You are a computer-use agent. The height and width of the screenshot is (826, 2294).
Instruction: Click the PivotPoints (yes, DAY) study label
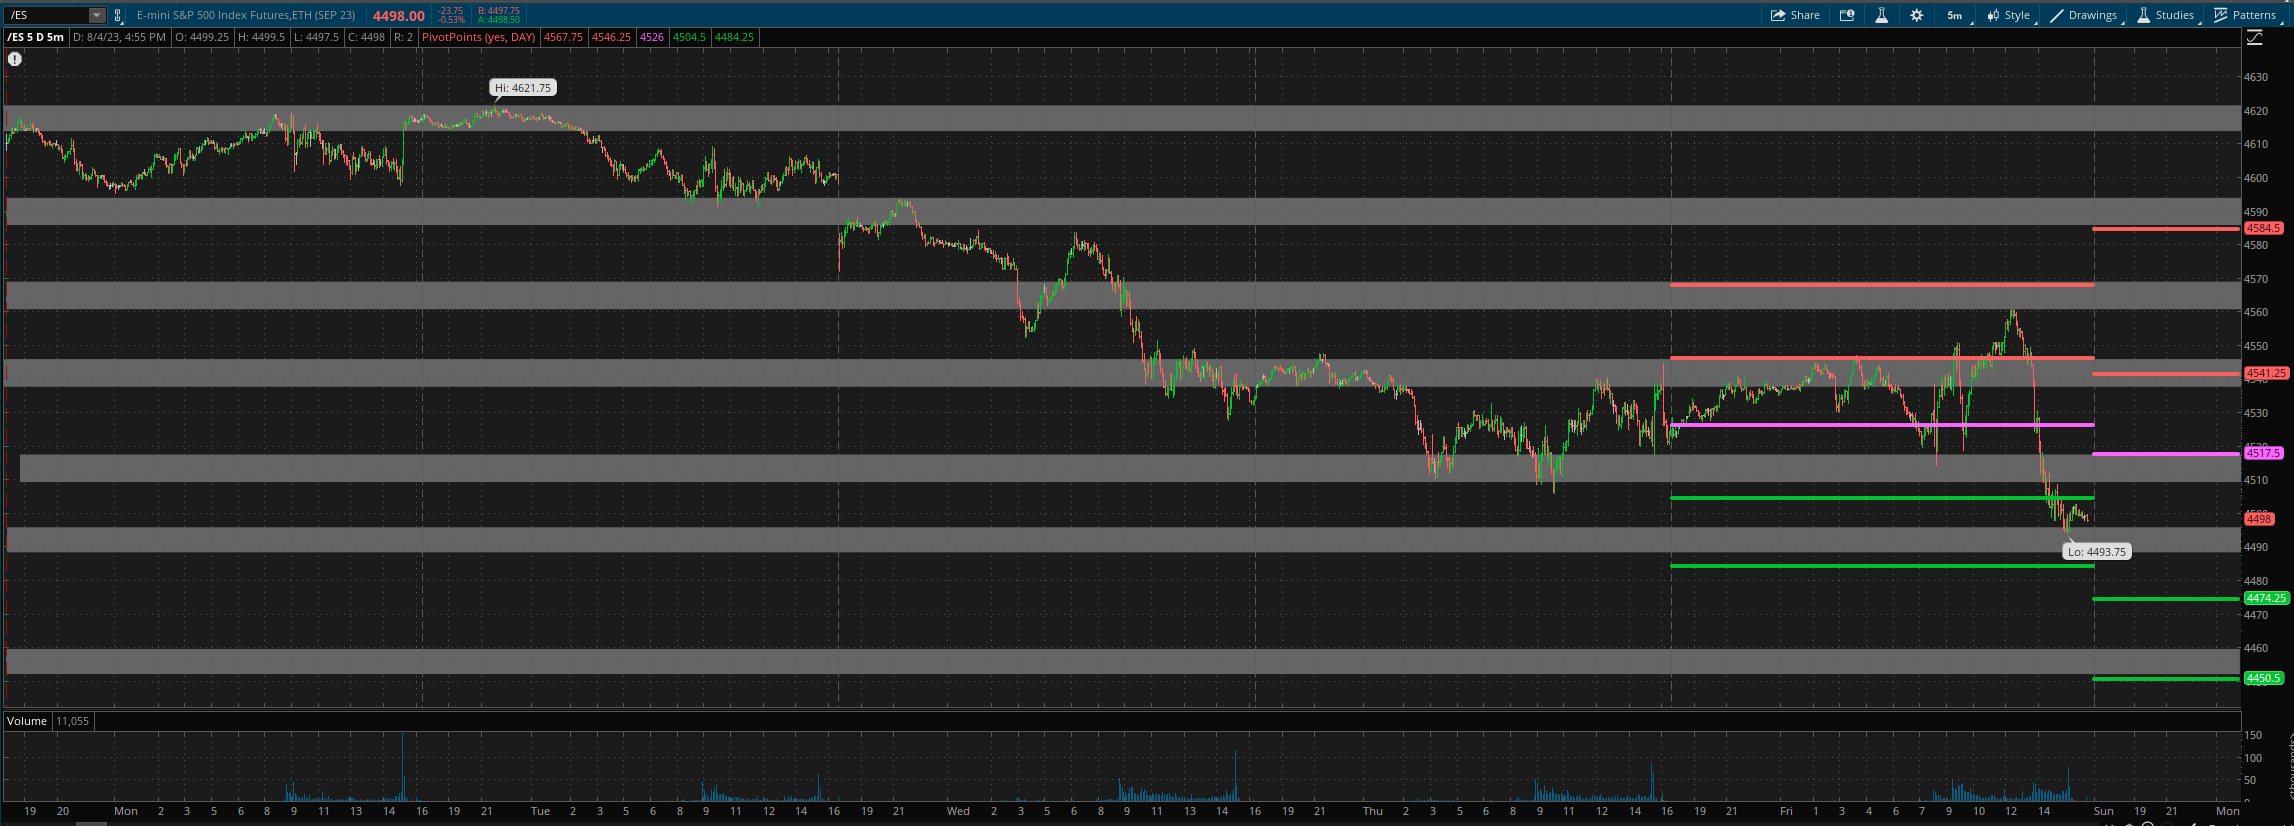pos(478,37)
